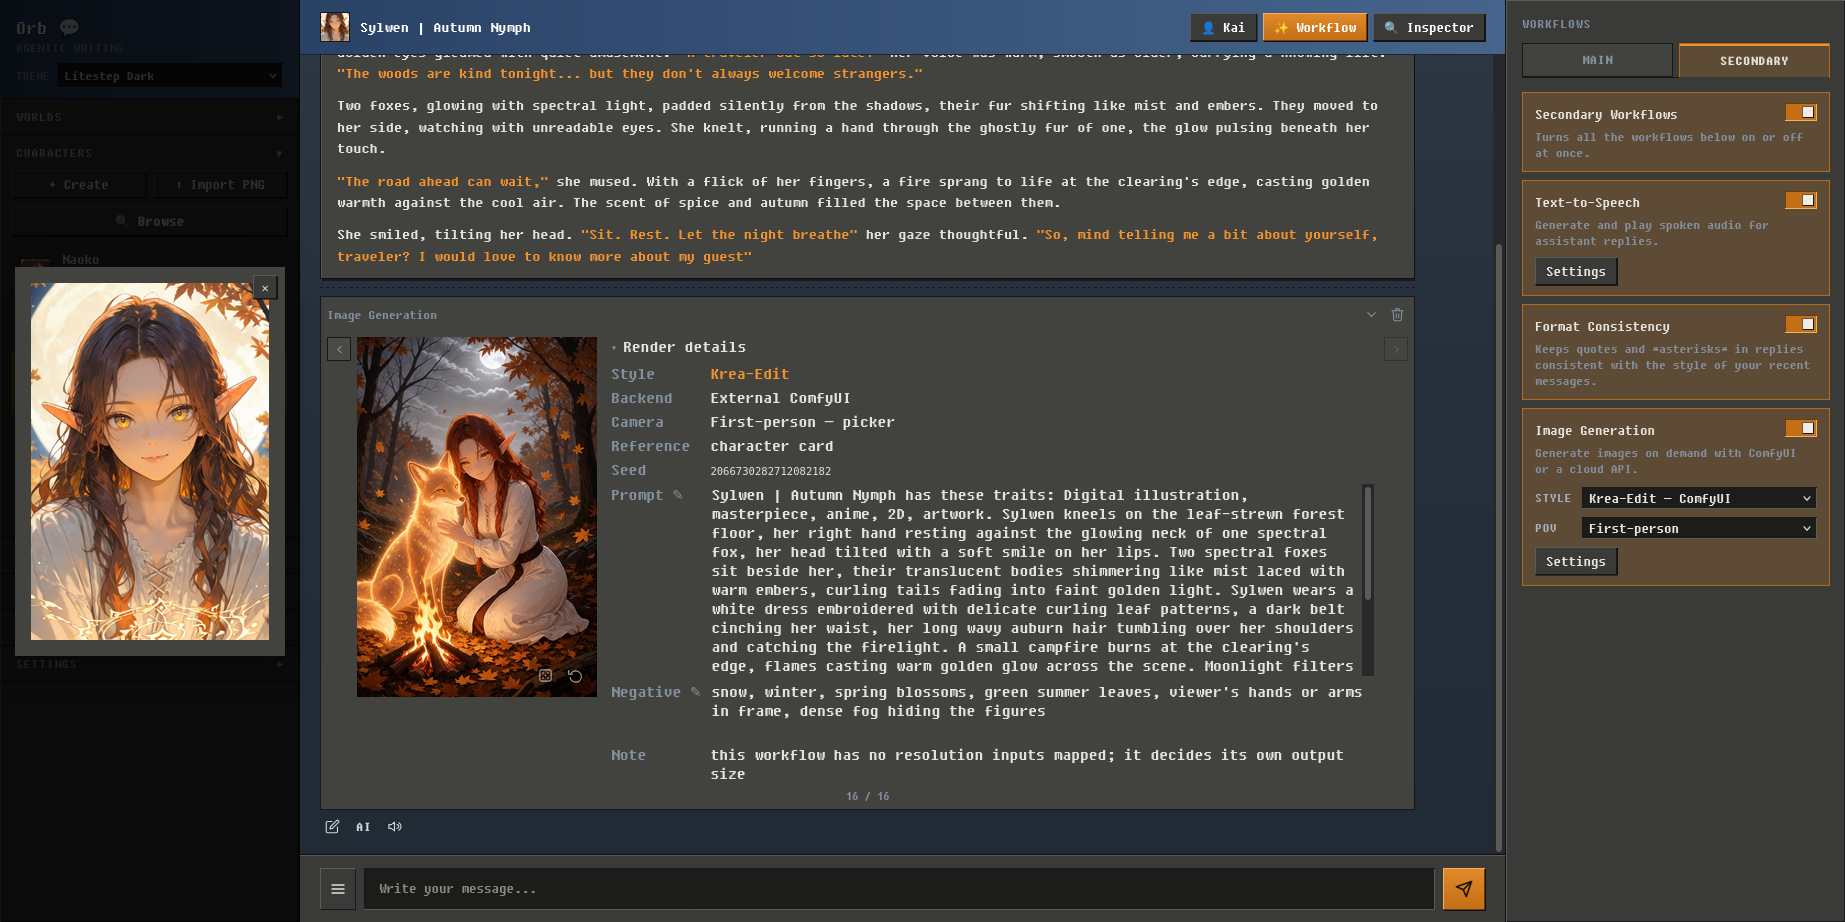1845x922 pixels.
Task: Open the Sylwen avatar in the chat header
Action: click(x=335, y=27)
